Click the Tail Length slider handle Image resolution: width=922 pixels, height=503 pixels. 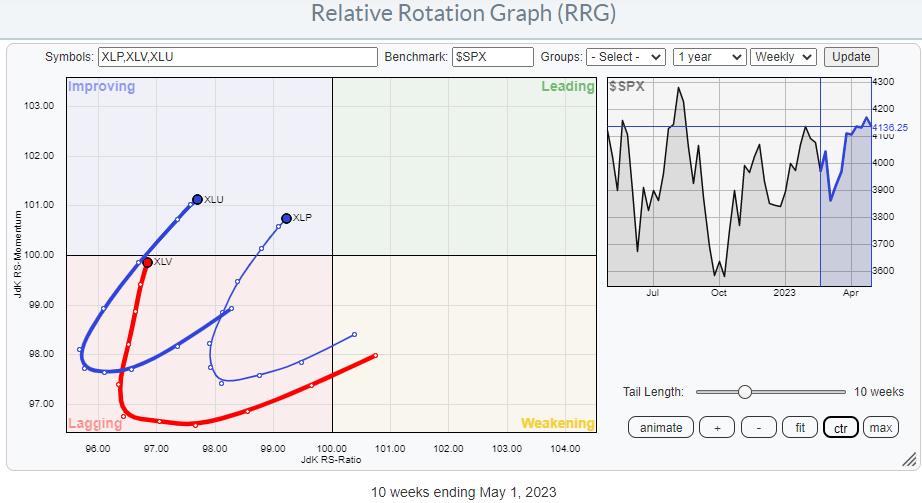744,392
